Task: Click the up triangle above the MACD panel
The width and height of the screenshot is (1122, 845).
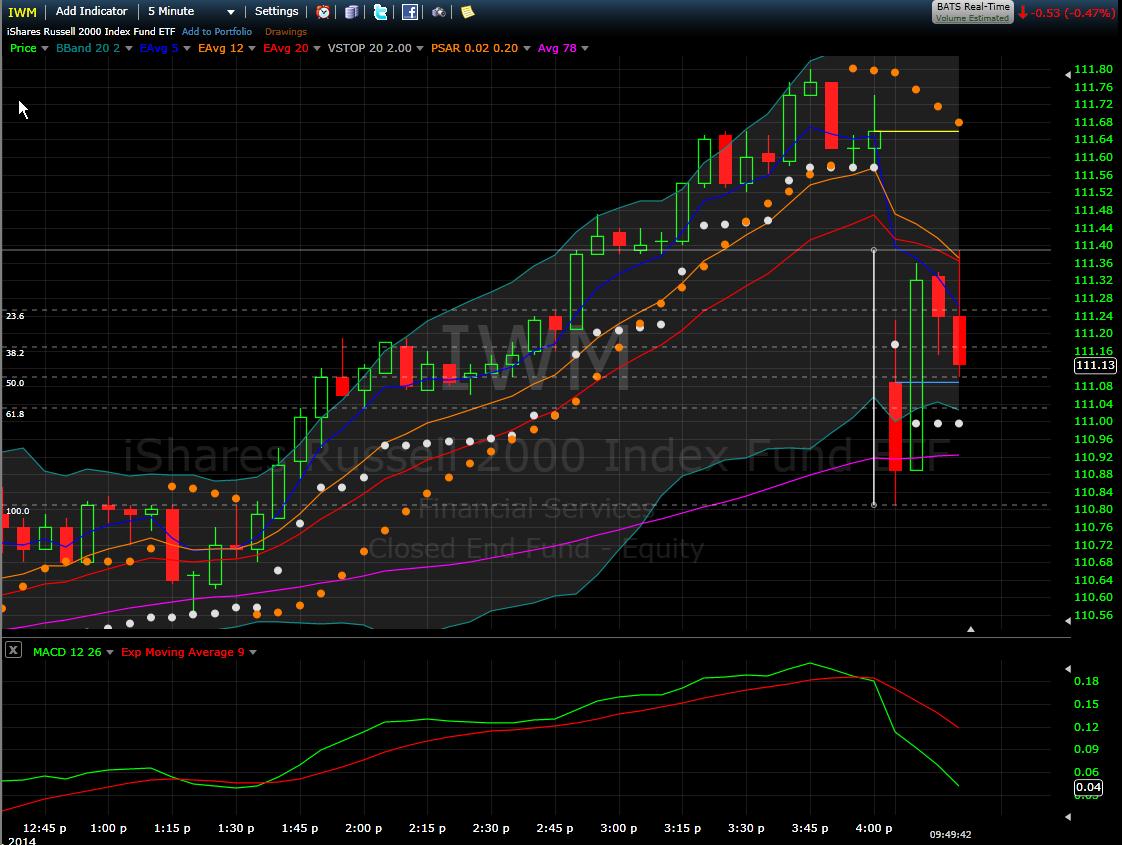Action: 971,629
